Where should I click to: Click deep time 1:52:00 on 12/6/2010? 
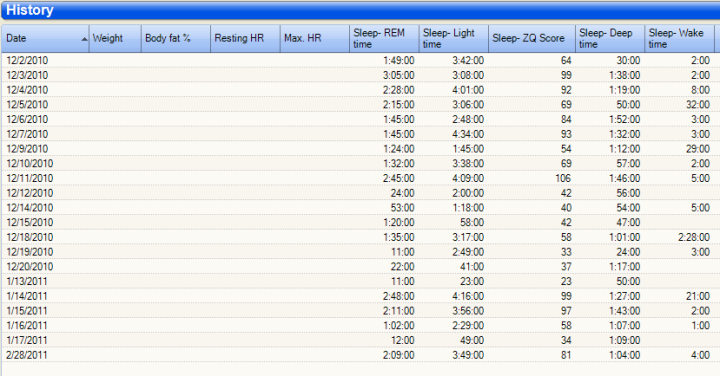pyautogui.click(x=624, y=119)
